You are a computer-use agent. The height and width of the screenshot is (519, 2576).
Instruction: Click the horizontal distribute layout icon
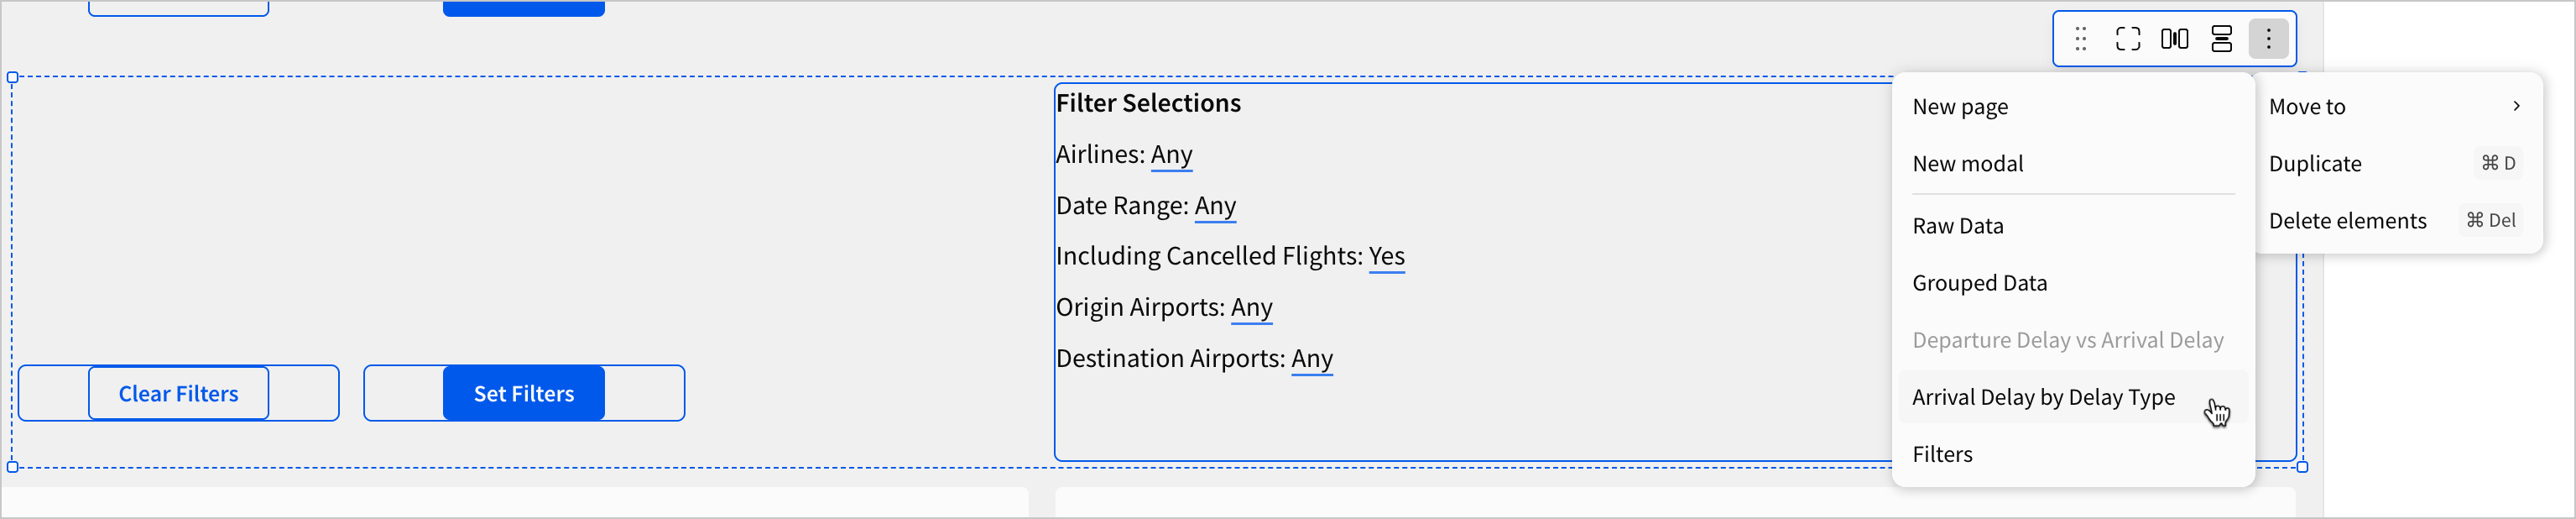point(2175,39)
